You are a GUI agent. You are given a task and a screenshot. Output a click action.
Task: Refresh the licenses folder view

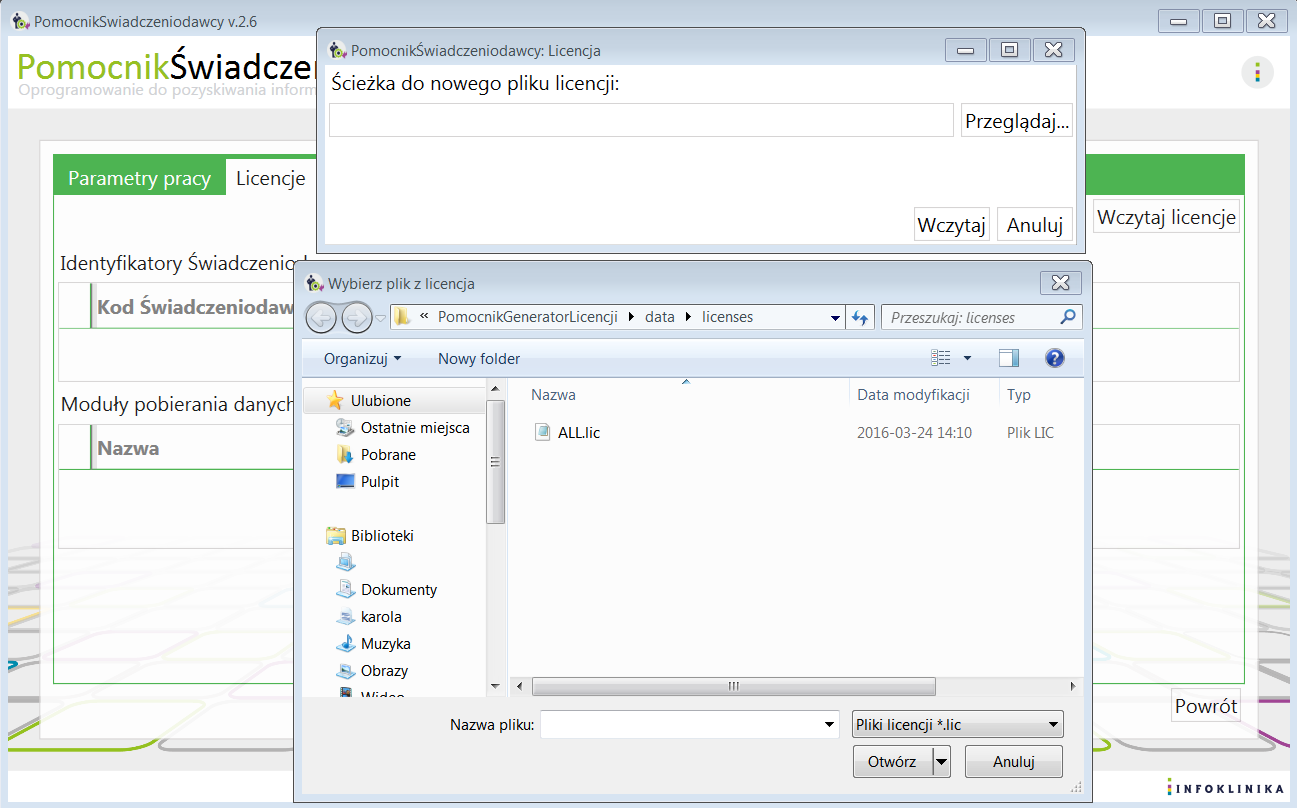860,317
